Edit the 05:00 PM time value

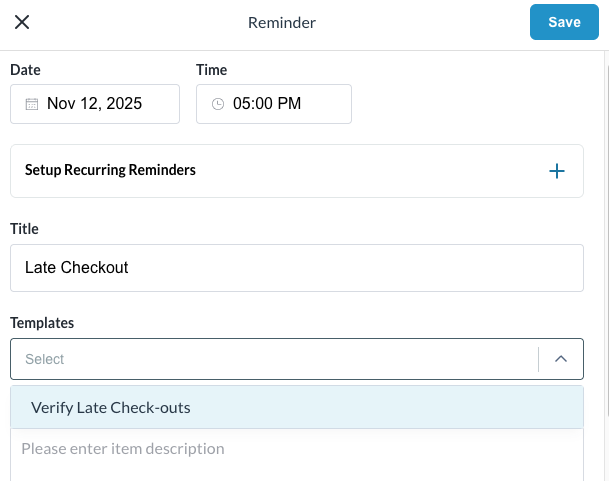pyautogui.click(x=267, y=104)
